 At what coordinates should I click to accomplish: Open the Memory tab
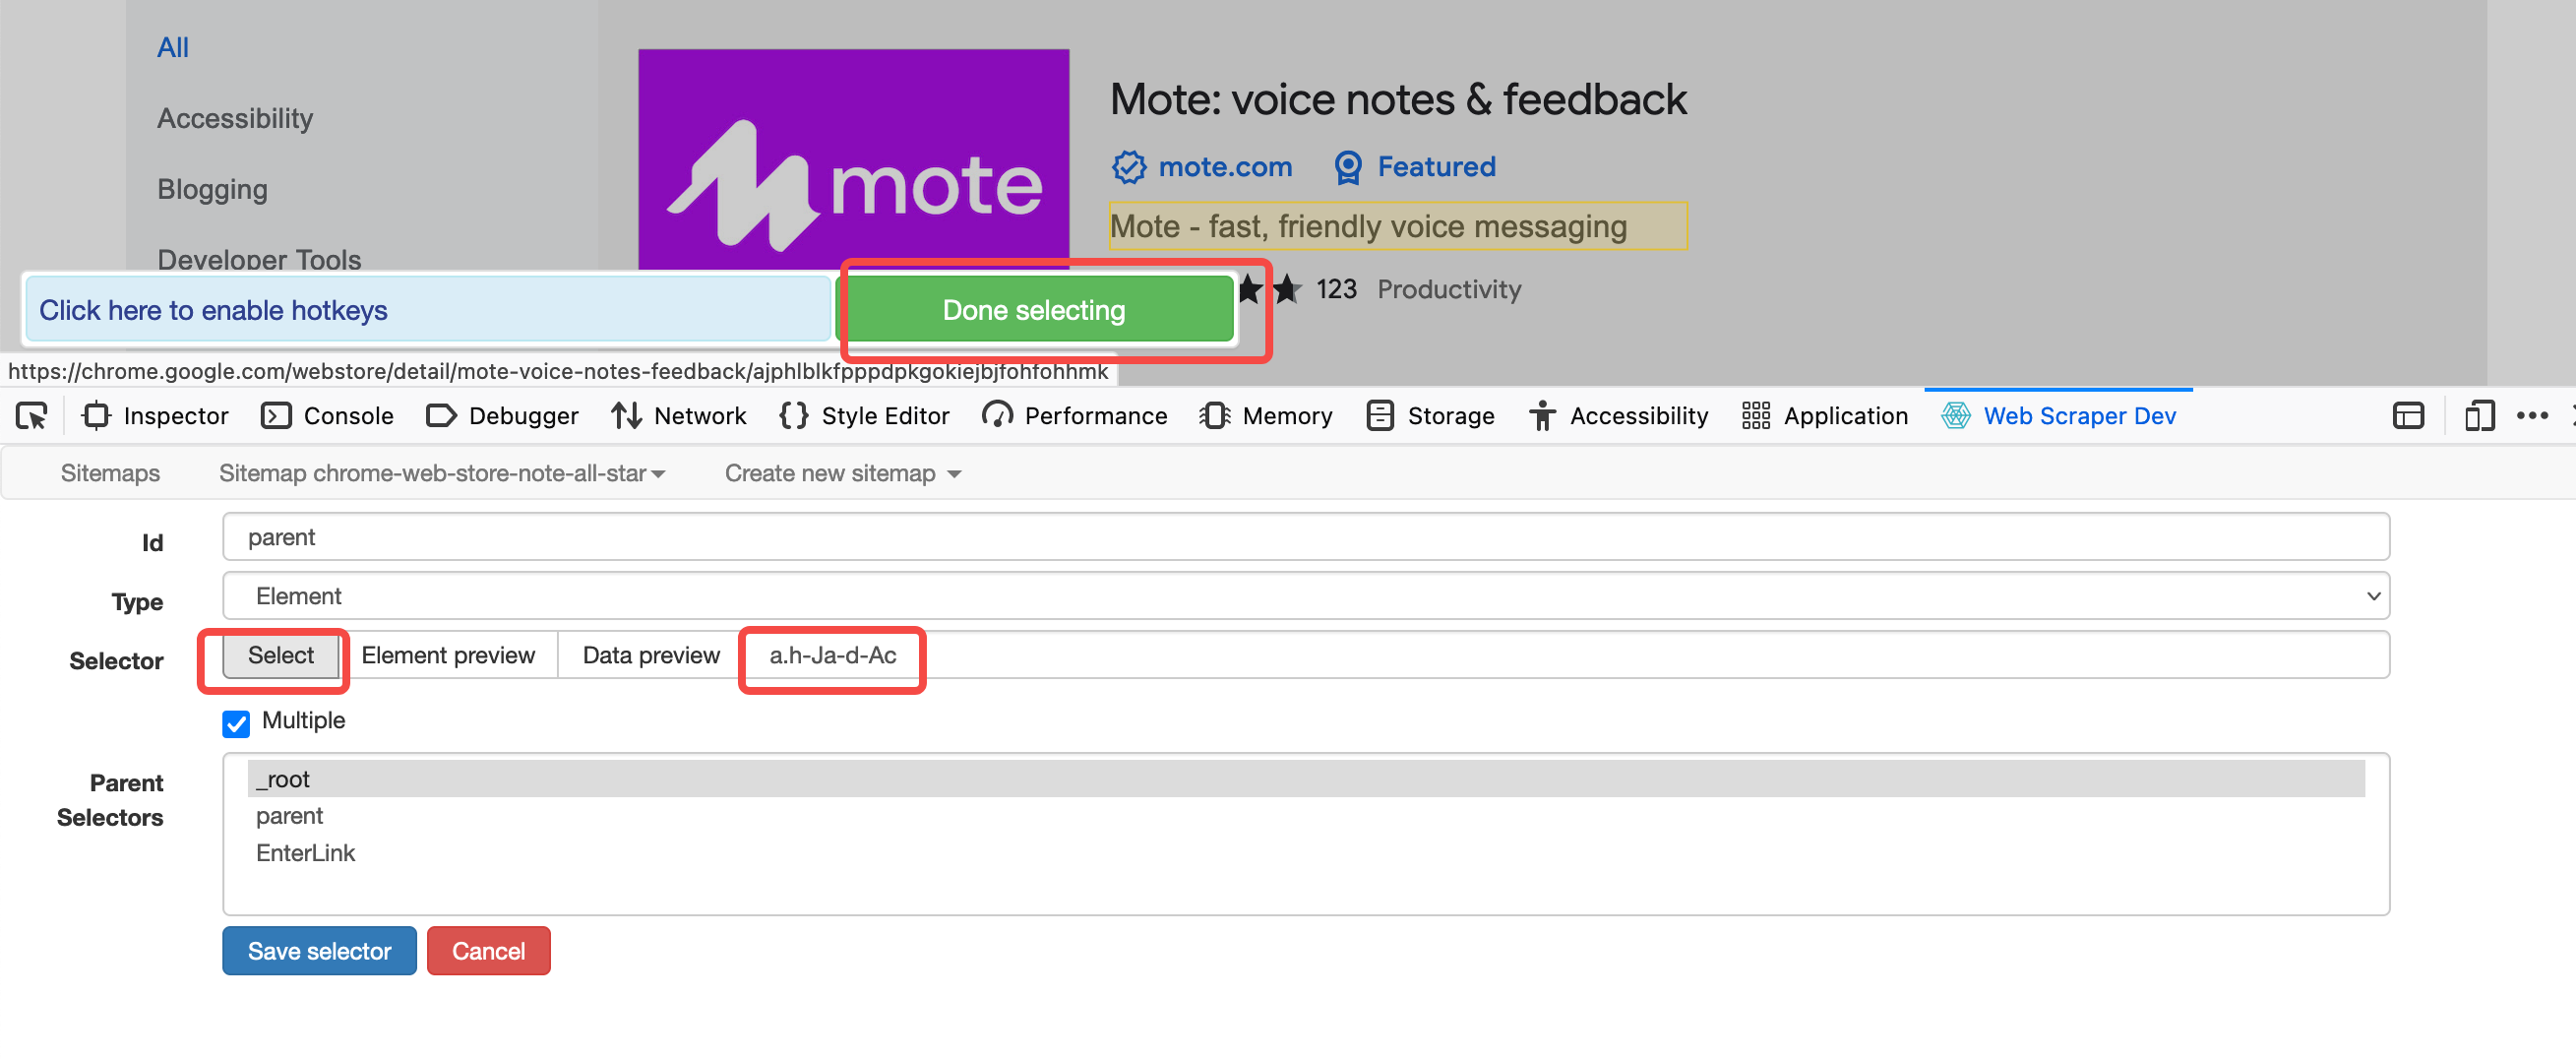1265,415
